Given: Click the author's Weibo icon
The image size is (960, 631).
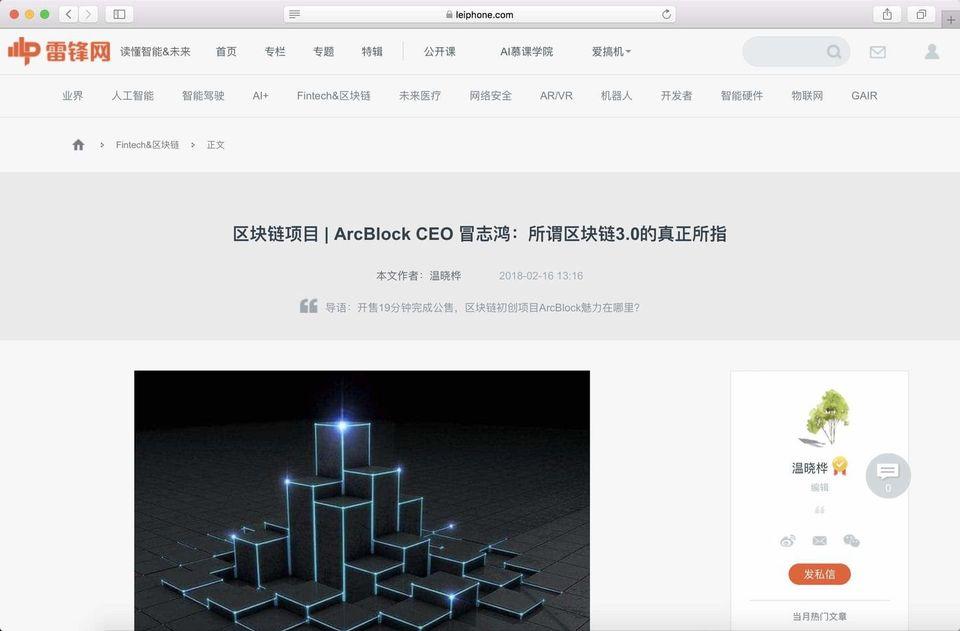Looking at the screenshot, I should (788, 540).
